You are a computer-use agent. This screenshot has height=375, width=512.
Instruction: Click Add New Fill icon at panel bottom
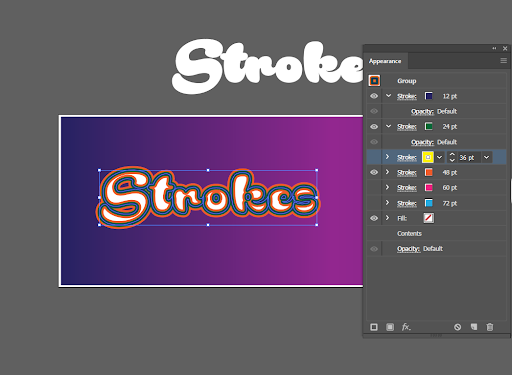click(x=390, y=327)
